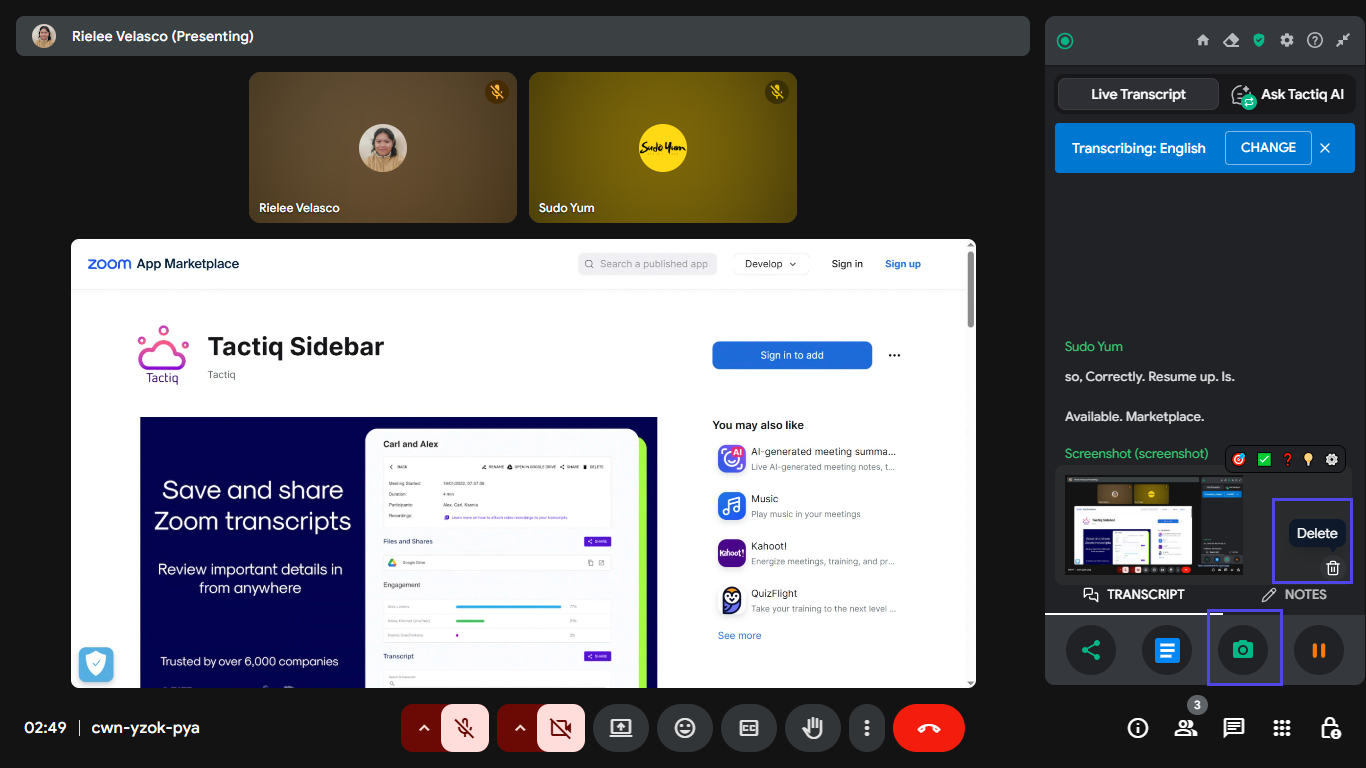Viewport: 1366px width, 768px height.
Task: Raise your hand
Action: pyautogui.click(x=813, y=728)
